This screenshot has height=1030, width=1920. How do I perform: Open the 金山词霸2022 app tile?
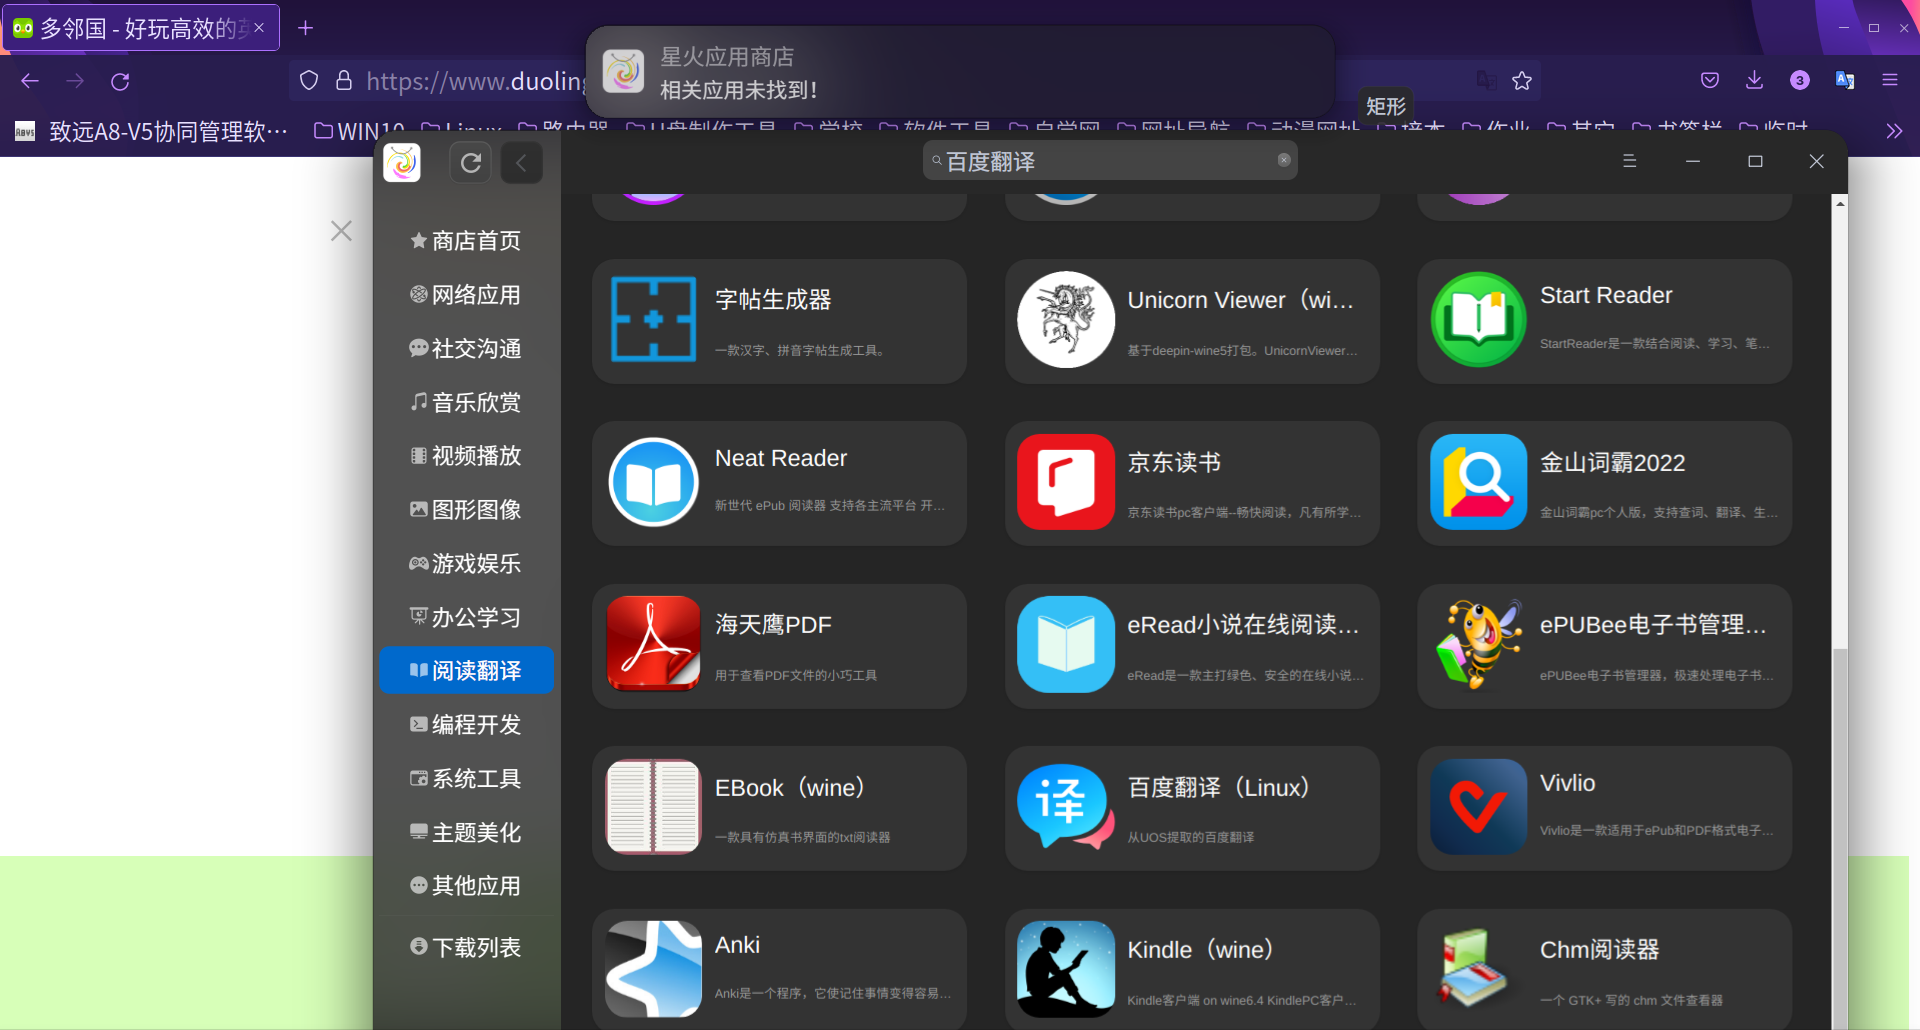1603,483
